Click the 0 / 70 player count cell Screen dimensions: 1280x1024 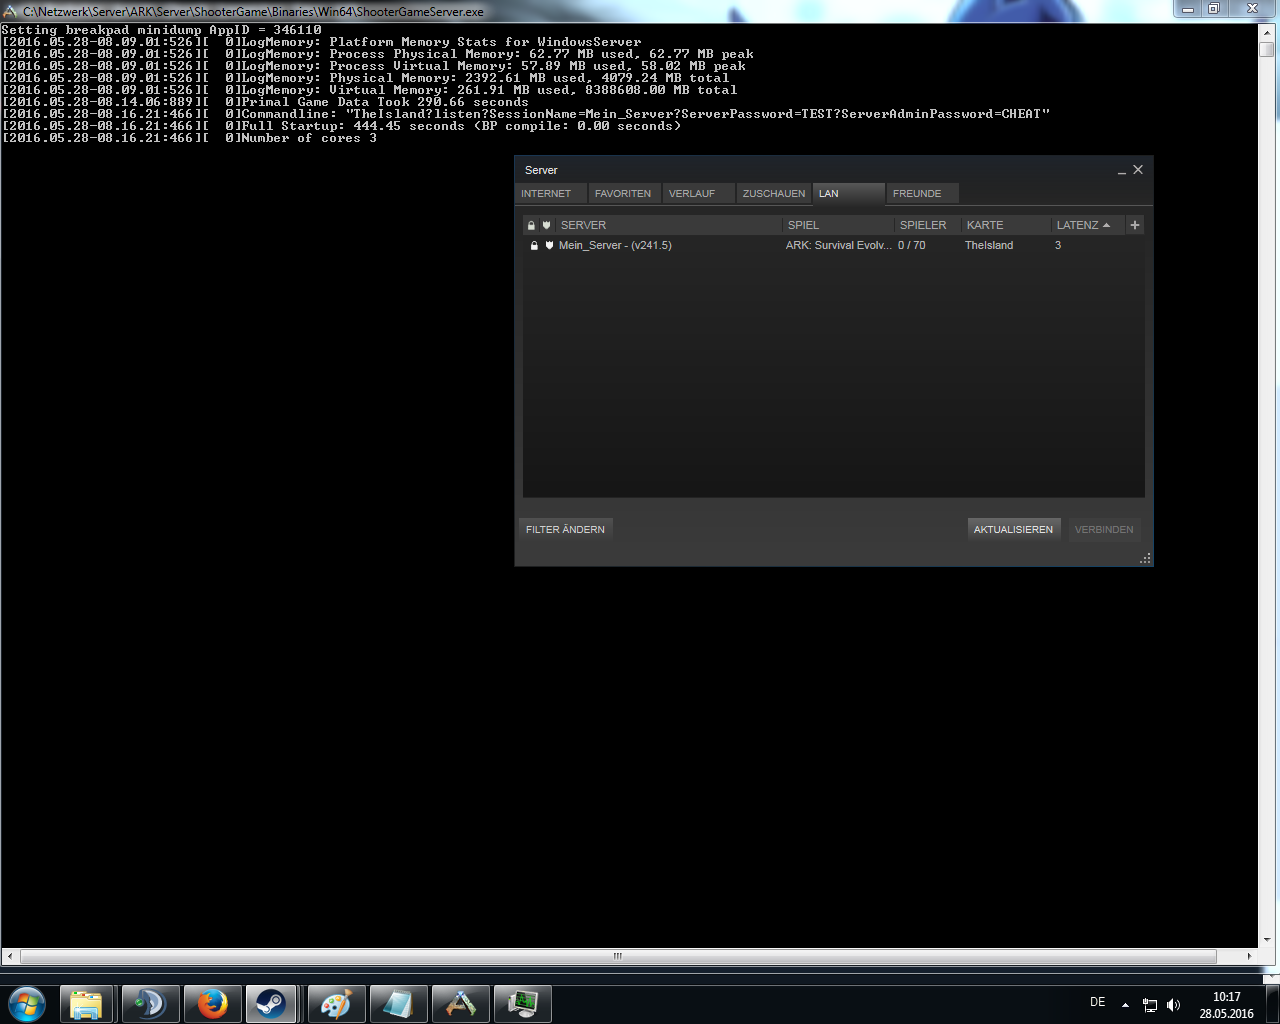click(x=911, y=245)
